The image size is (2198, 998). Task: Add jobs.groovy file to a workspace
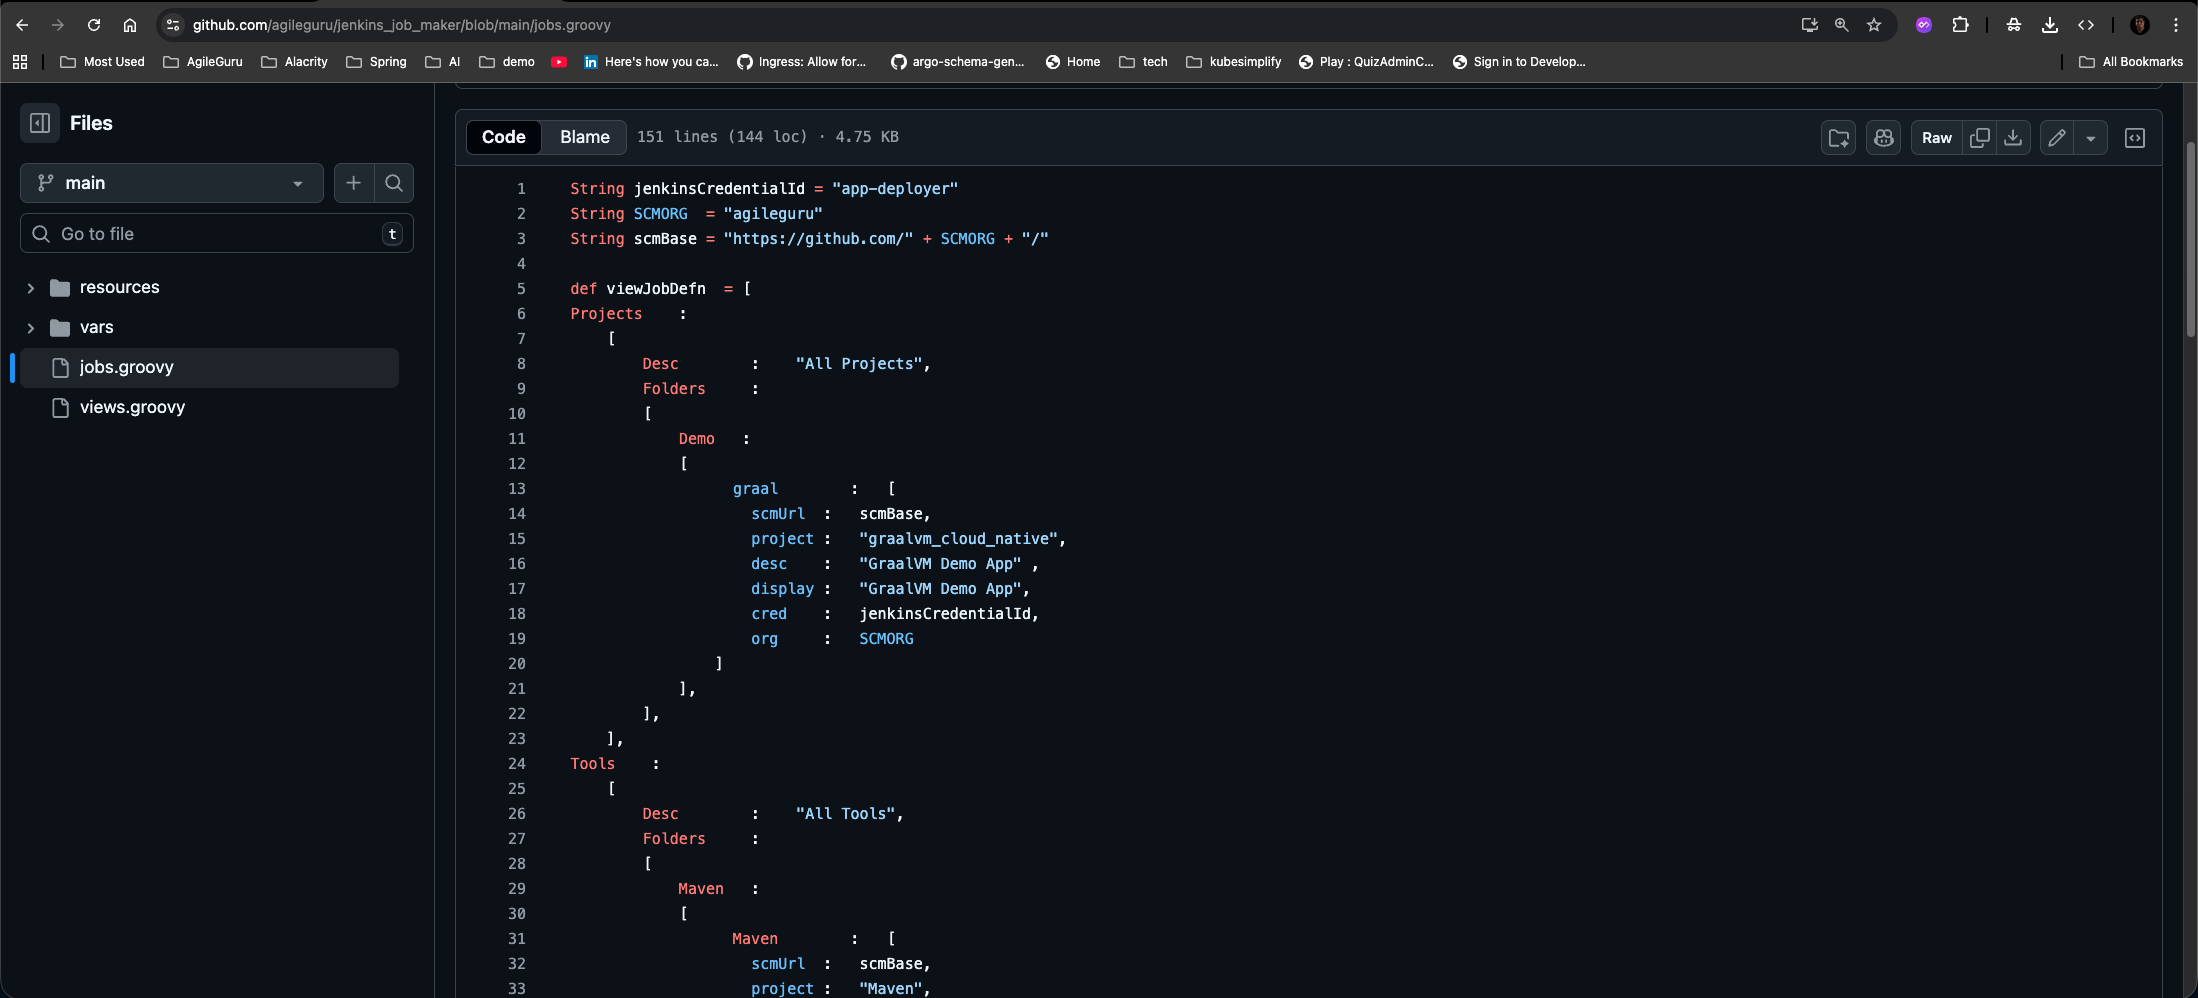[x=1839, y=137]
